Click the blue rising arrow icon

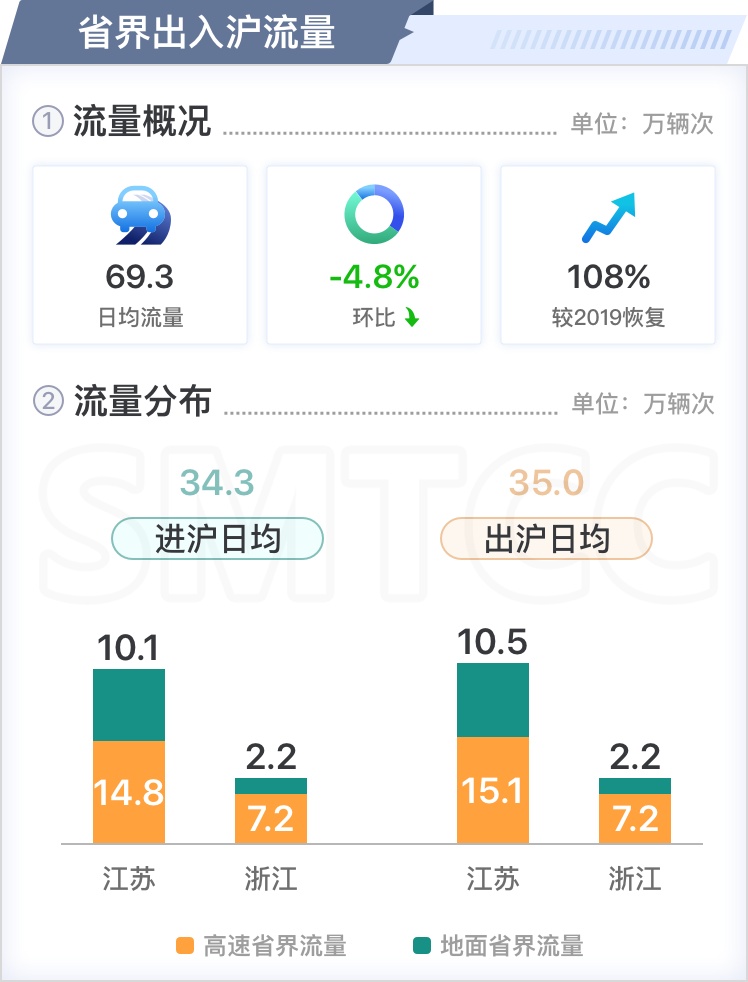tap(608, 217)
